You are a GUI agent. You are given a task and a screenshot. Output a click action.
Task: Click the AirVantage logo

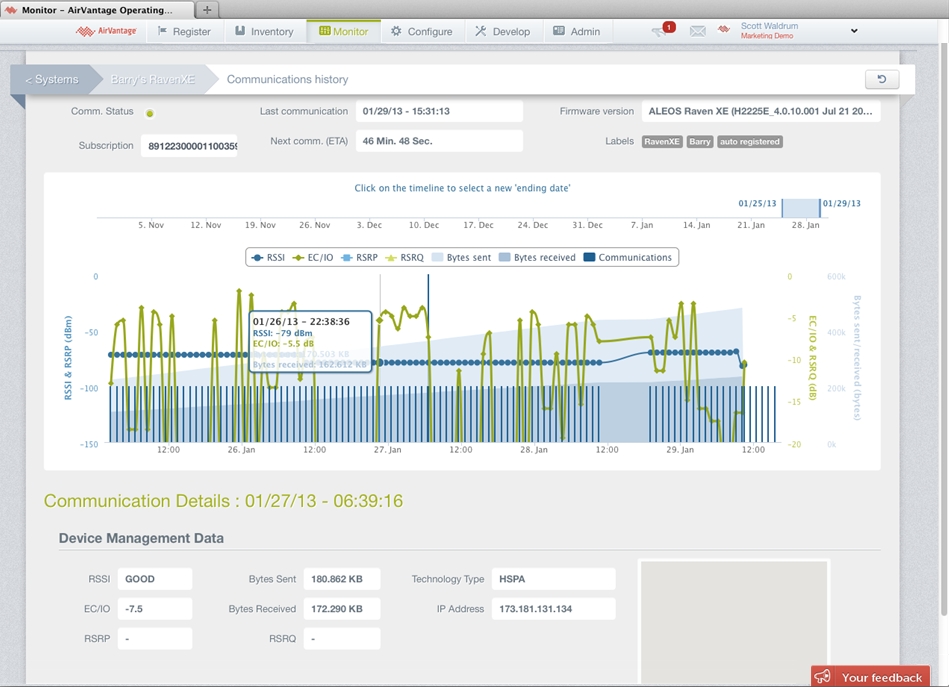pyautogui.click(x=106, y=31)
